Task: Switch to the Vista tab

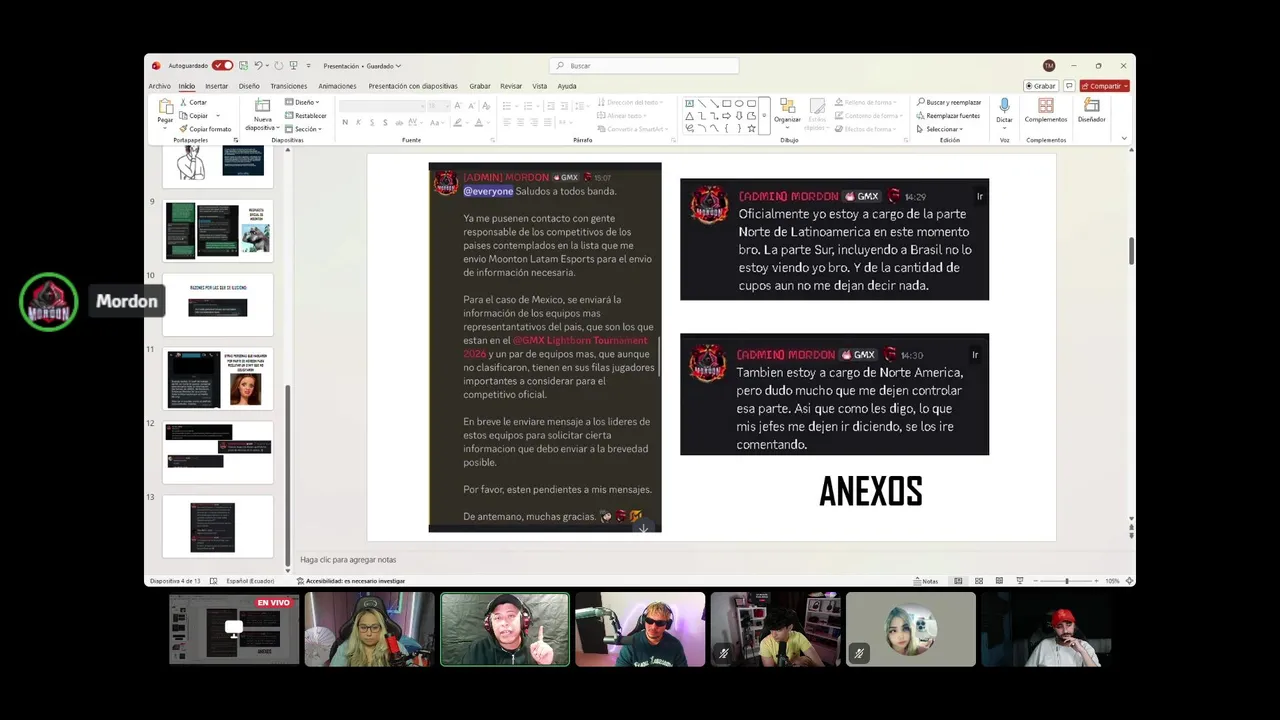Action: coord(540,86)
